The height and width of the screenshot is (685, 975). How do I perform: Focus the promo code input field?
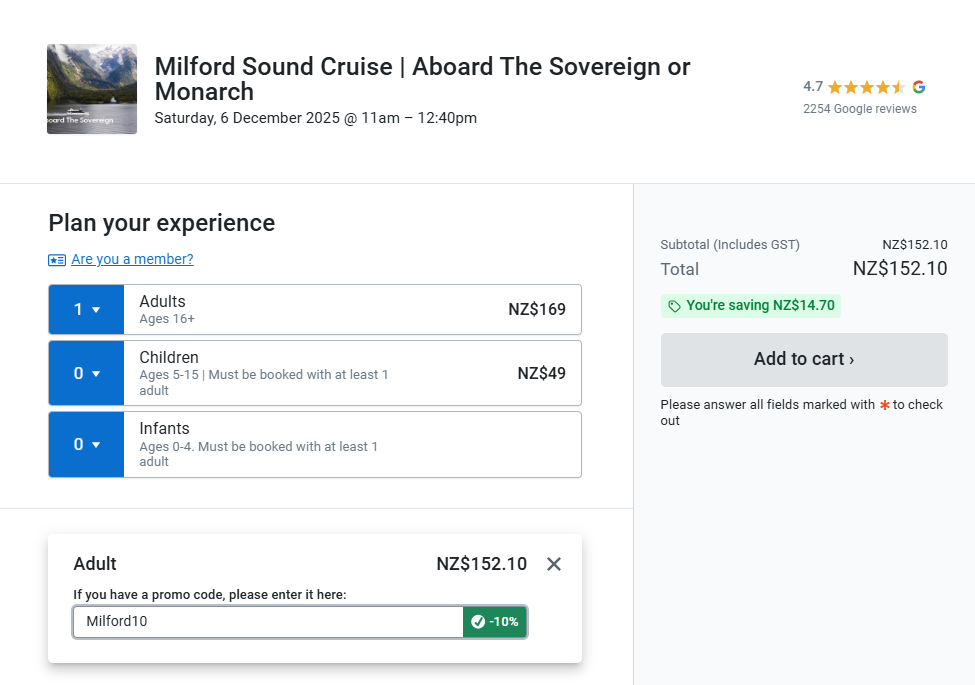[x=268, y=622]
